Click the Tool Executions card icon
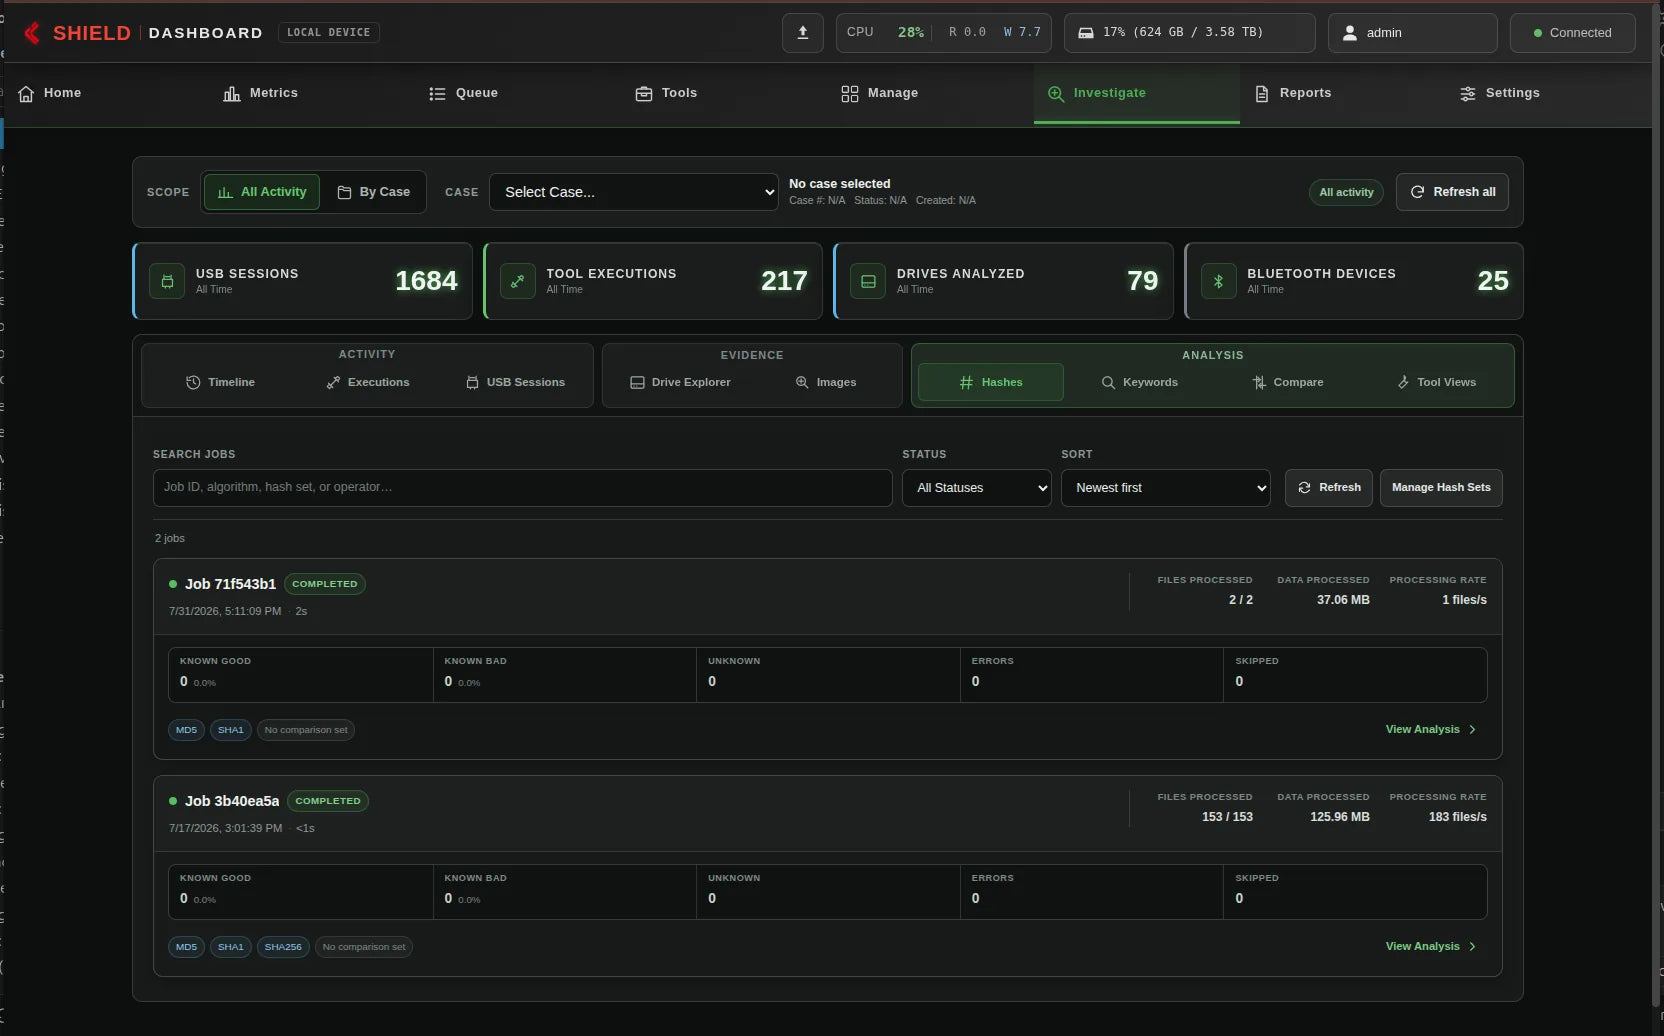 pyautogui.click(x=518, y=281)
